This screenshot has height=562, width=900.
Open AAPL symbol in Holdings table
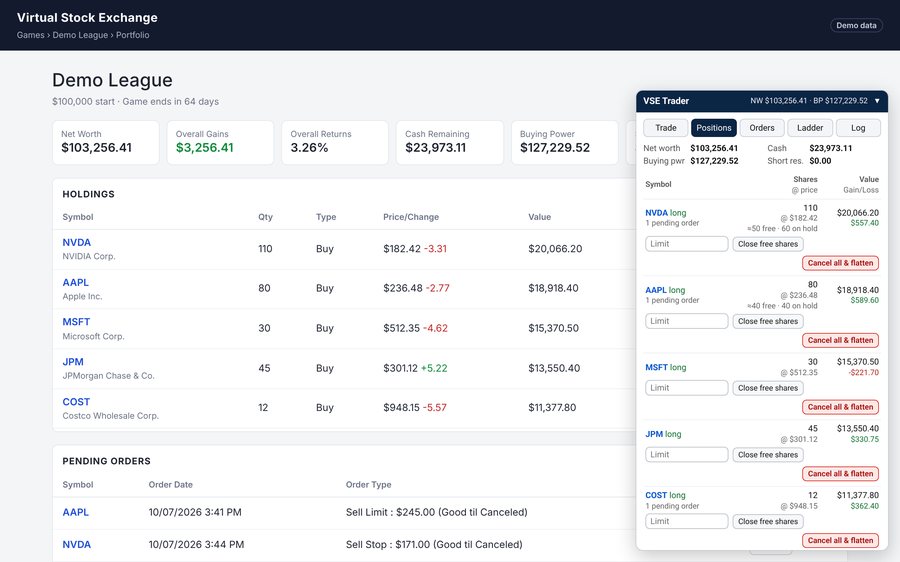click(75, 282)
